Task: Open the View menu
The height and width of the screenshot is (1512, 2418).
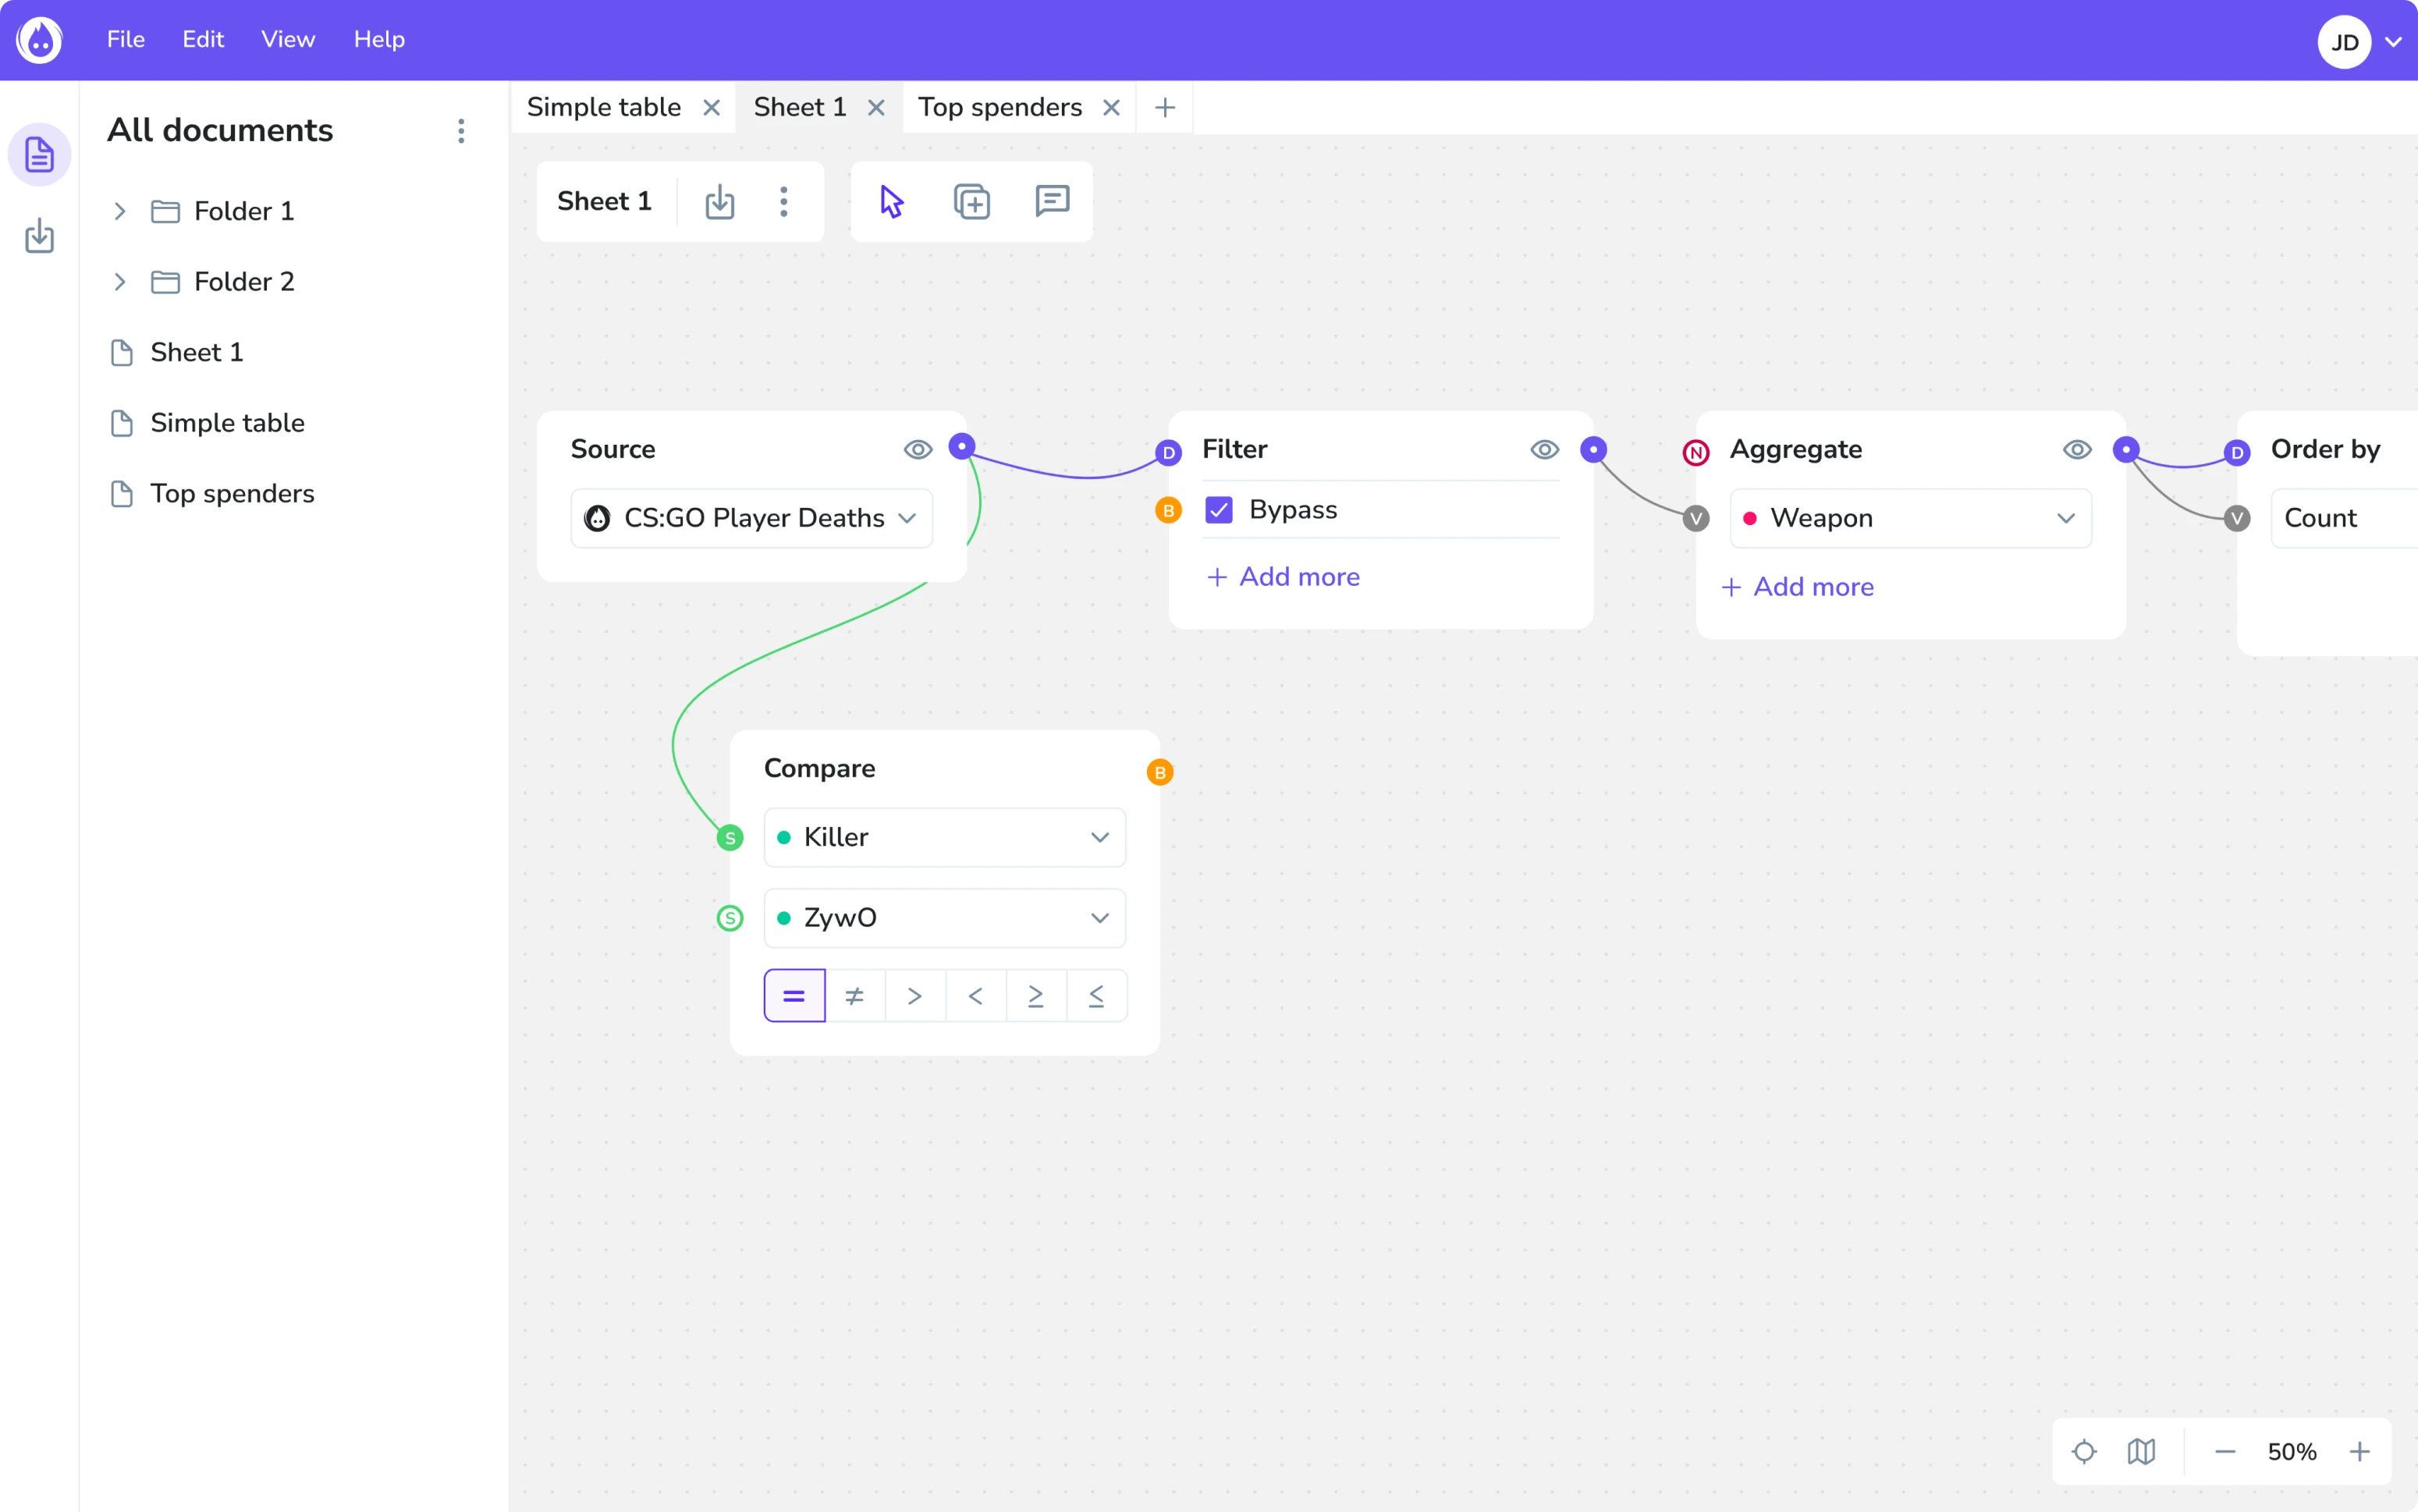Action: (x=288, y=39)
